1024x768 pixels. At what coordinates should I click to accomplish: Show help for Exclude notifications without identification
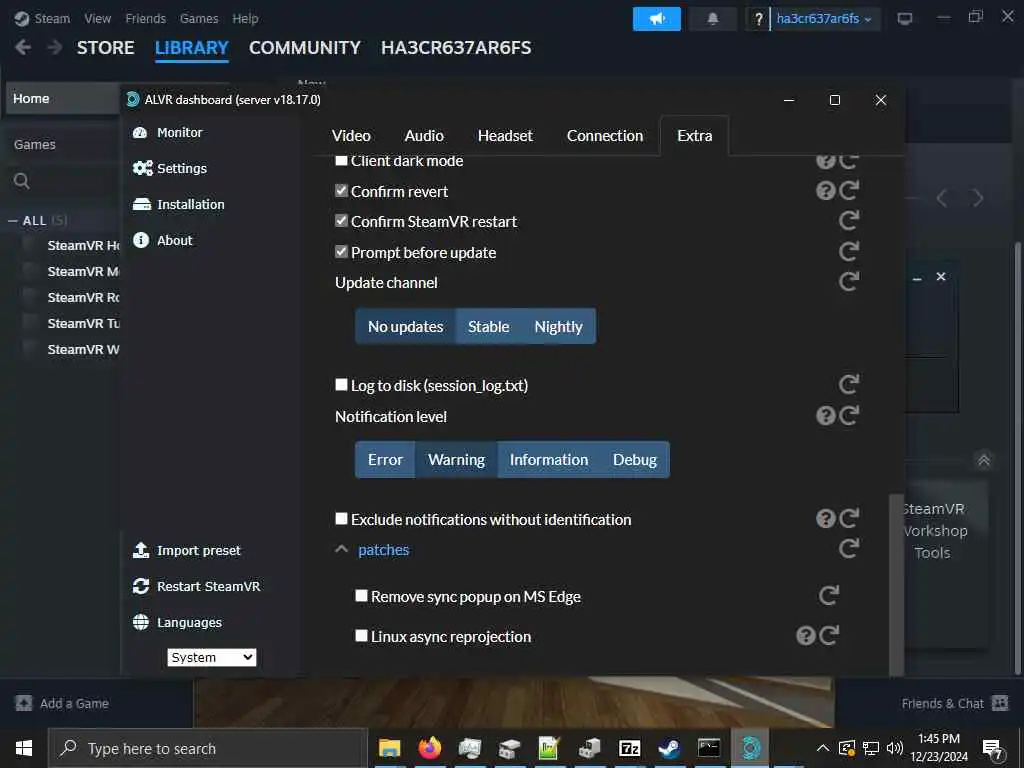pyautogui.click(x=825, y=519)
